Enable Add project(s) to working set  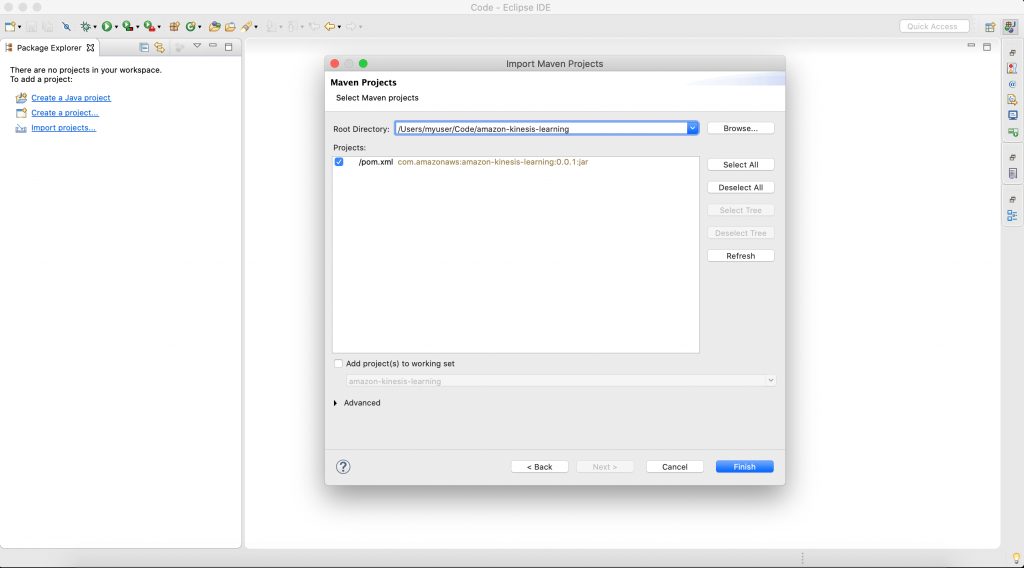pos(338,364)
